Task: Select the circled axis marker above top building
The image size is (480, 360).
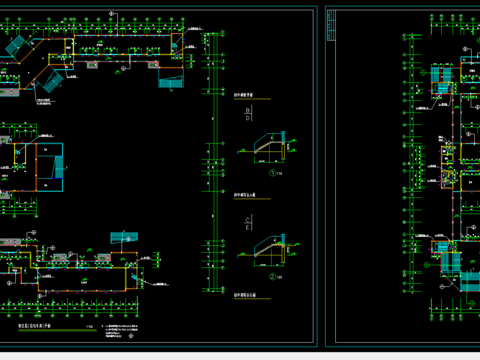Action: (112, 14)
